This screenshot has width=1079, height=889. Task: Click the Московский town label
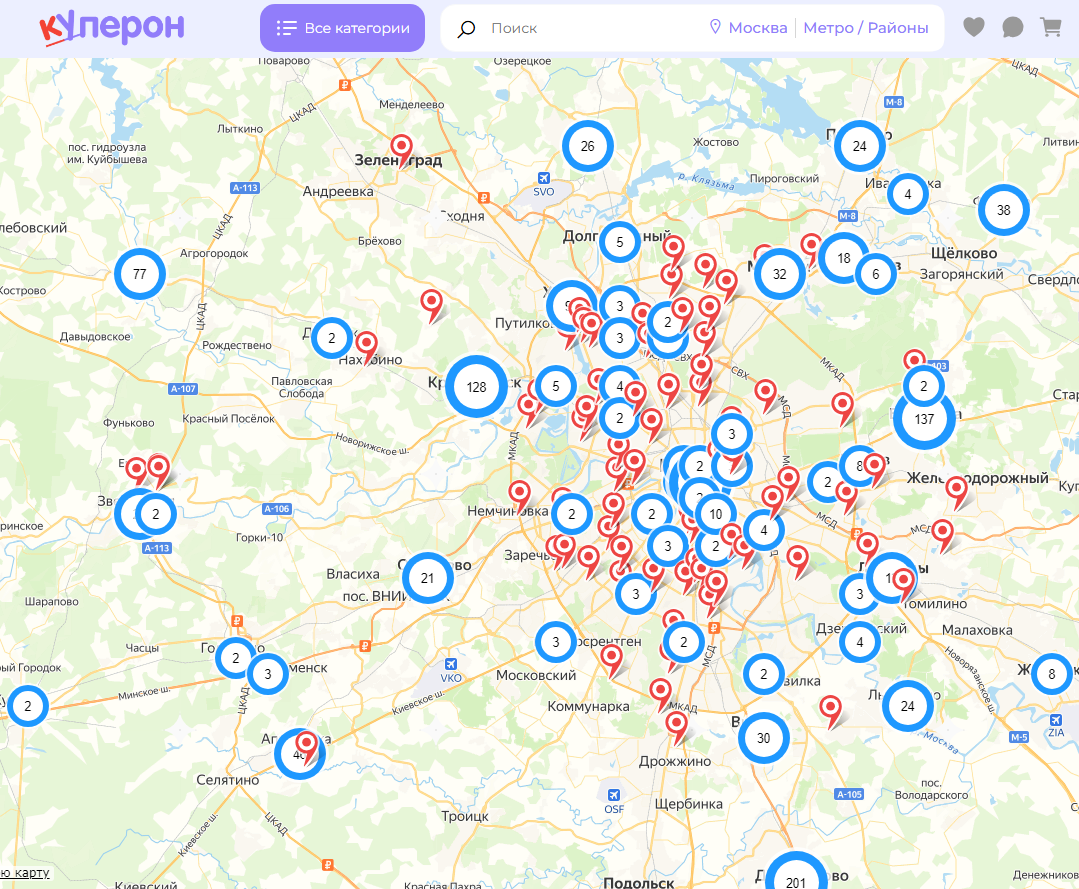[536, 675]
